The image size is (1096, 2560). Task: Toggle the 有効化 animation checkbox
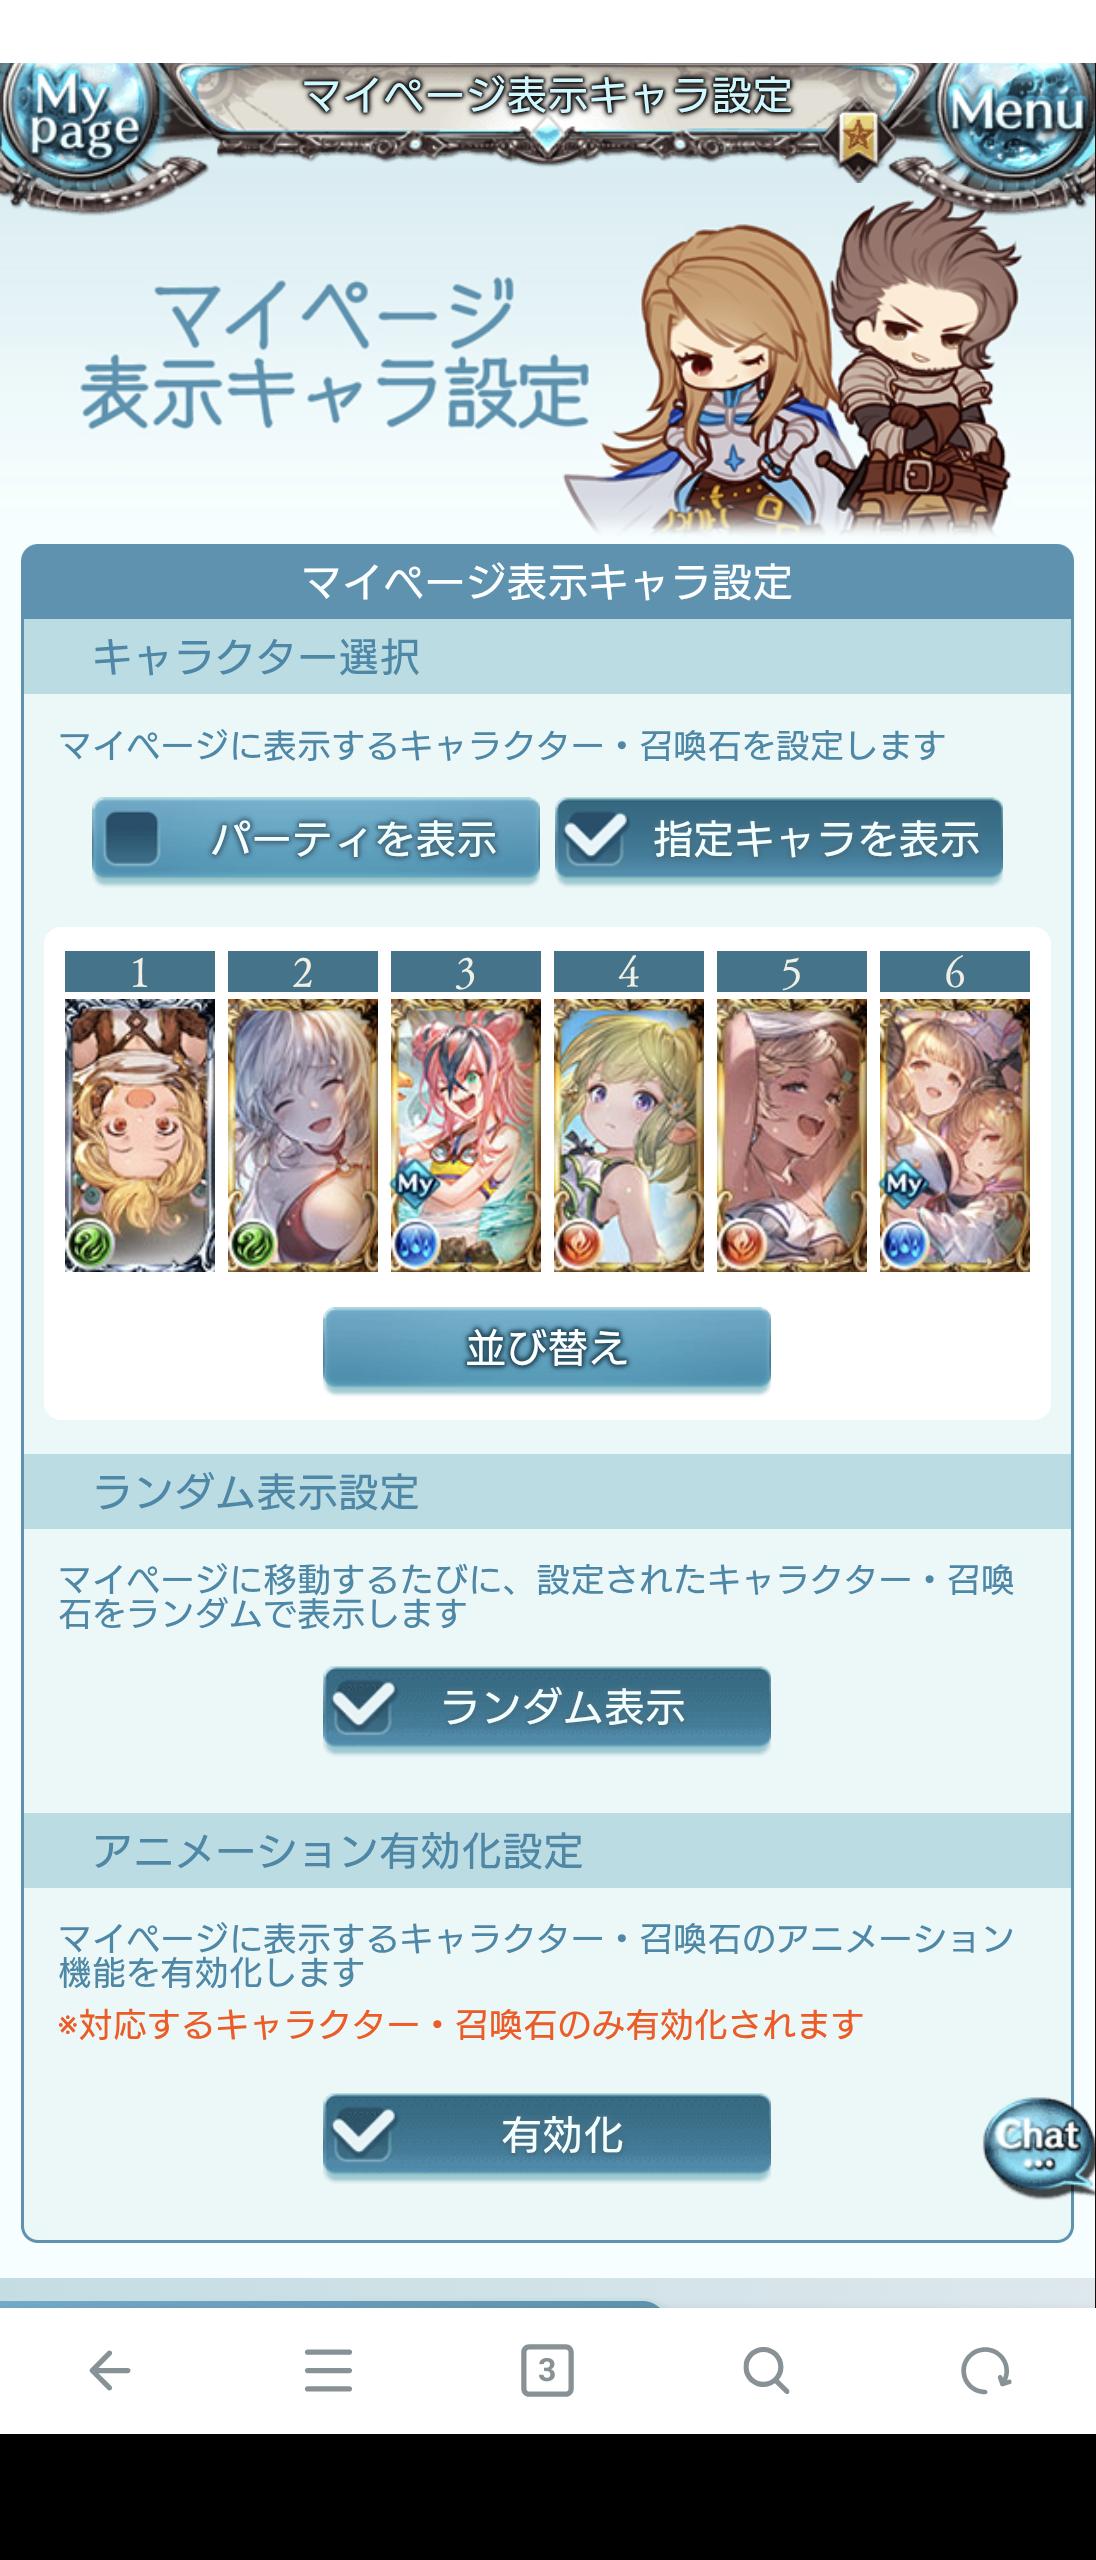[x=547, y=2136]
